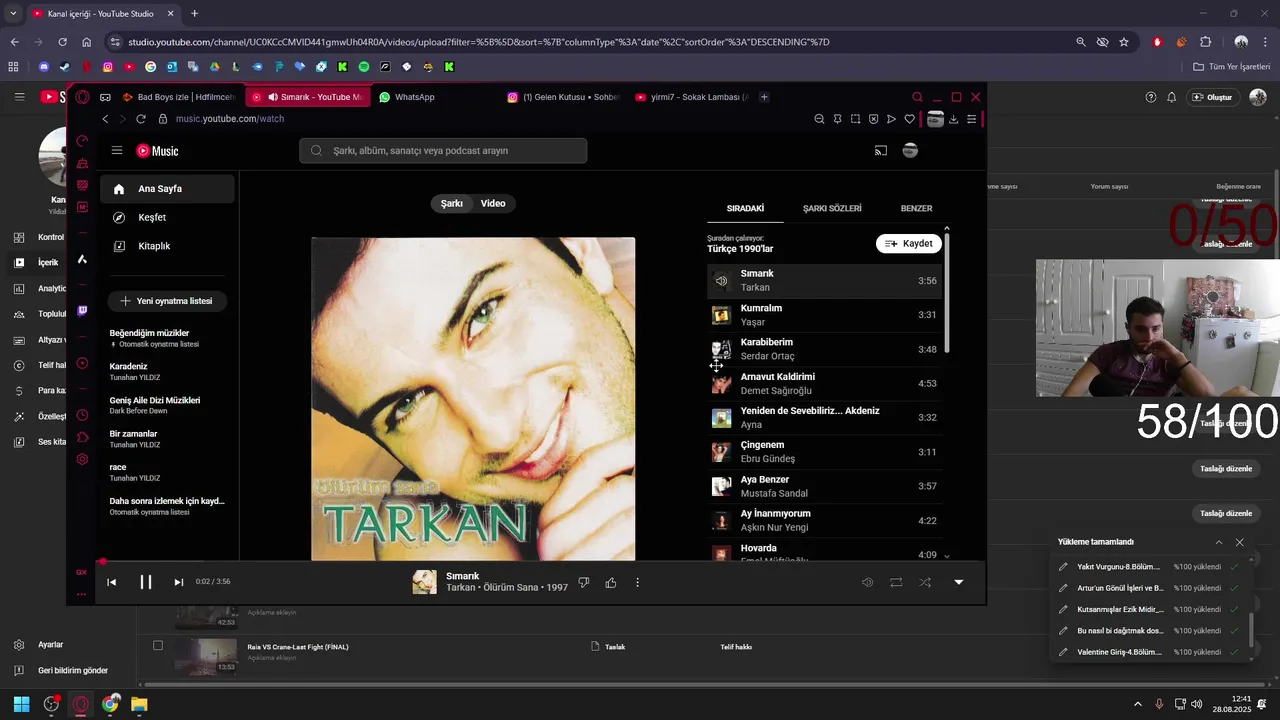Open Ayarlar in YouTube Studio sidebar
This screenshot has height=720, width=1280.
(x=50, y=645)
